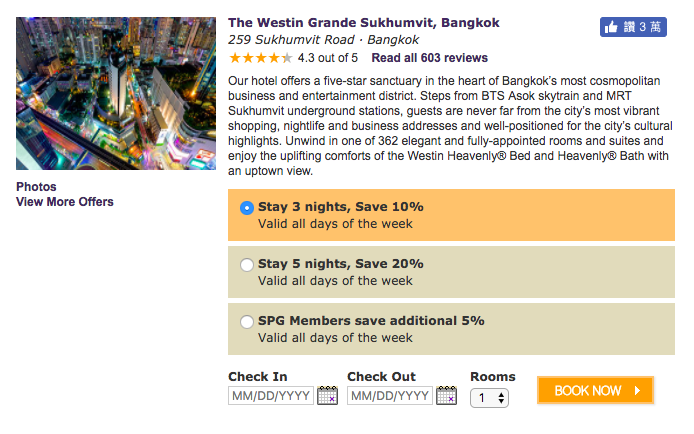This screenshot has height=434, width=694.
Task: Click the Facebook like count button
Action: (633, 27)
